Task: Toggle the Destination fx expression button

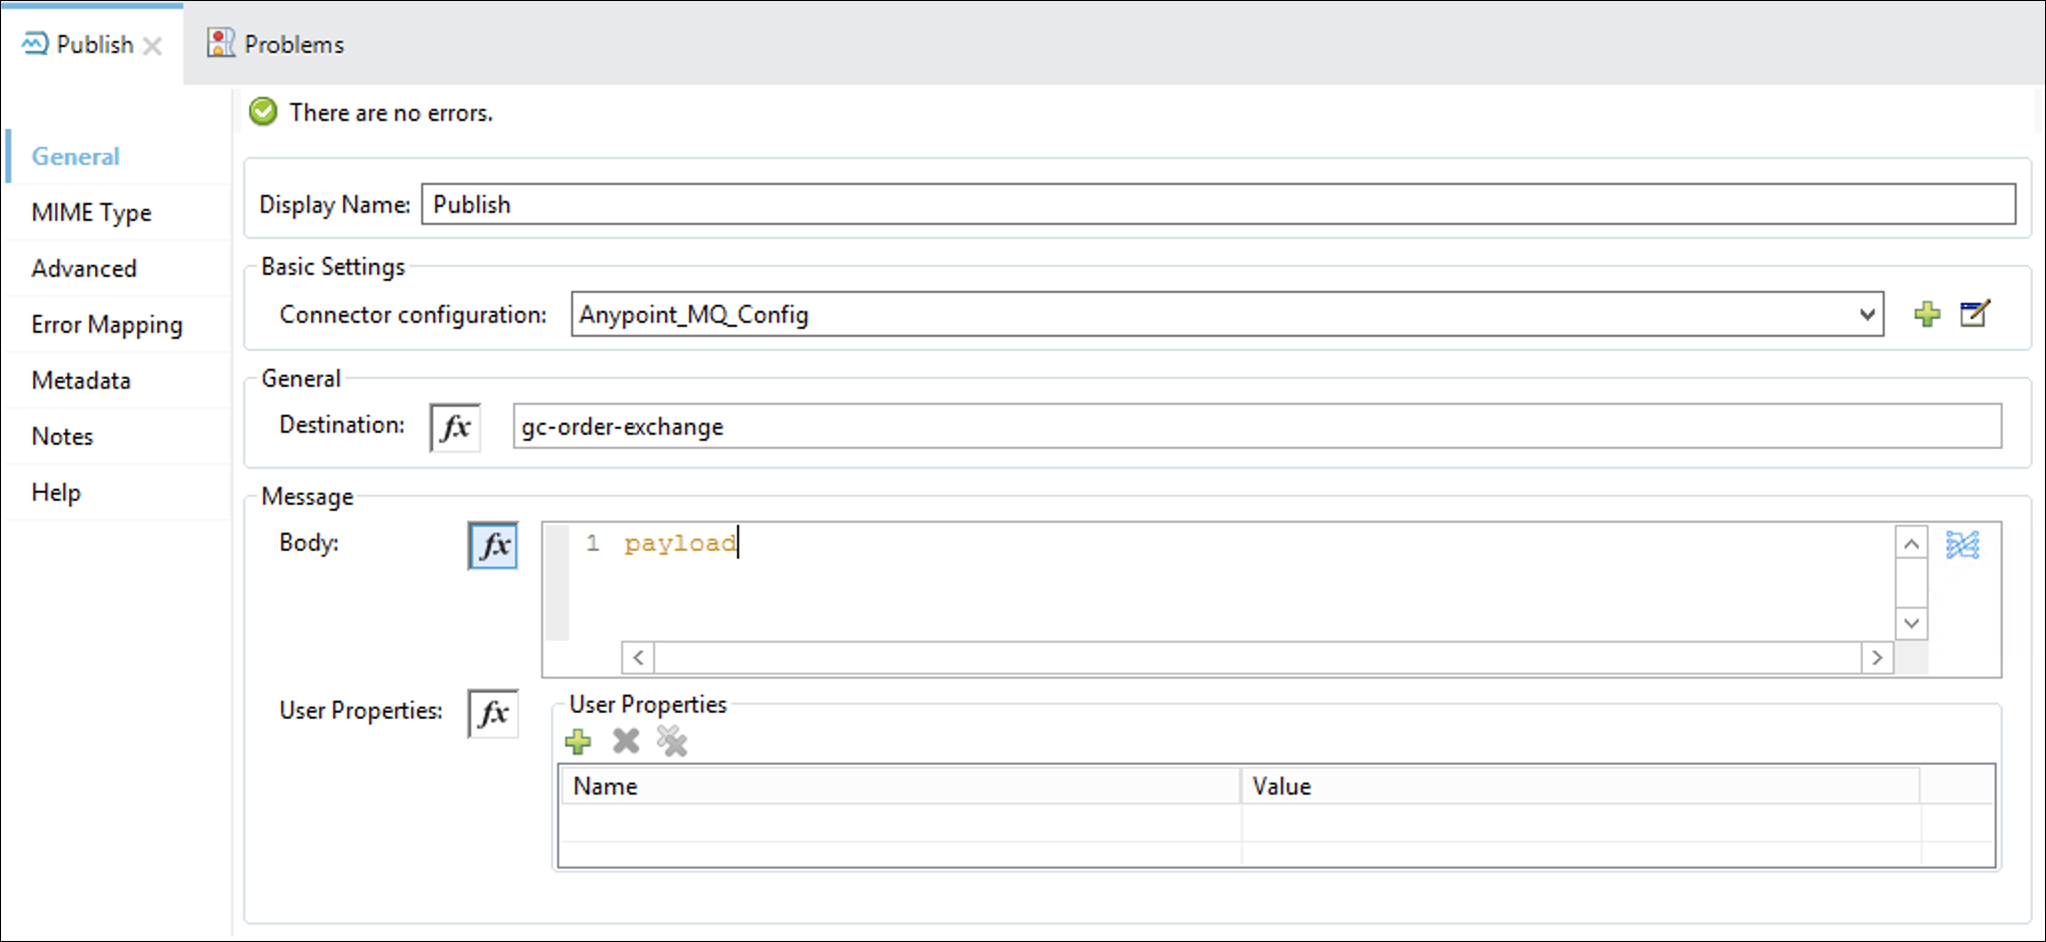Action: point(455,427)
